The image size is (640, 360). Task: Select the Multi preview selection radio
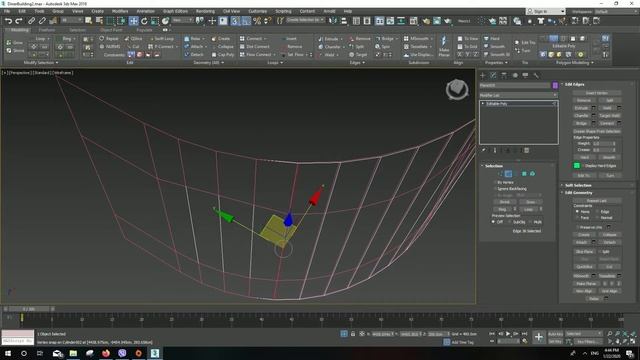point(530,222)
